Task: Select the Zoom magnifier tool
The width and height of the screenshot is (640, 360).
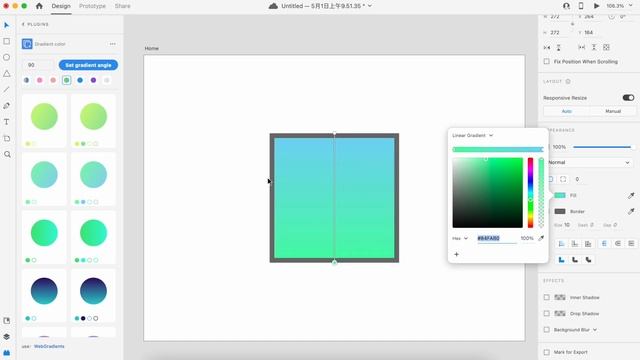Action: pyautogui.click(x=7, y=154)
